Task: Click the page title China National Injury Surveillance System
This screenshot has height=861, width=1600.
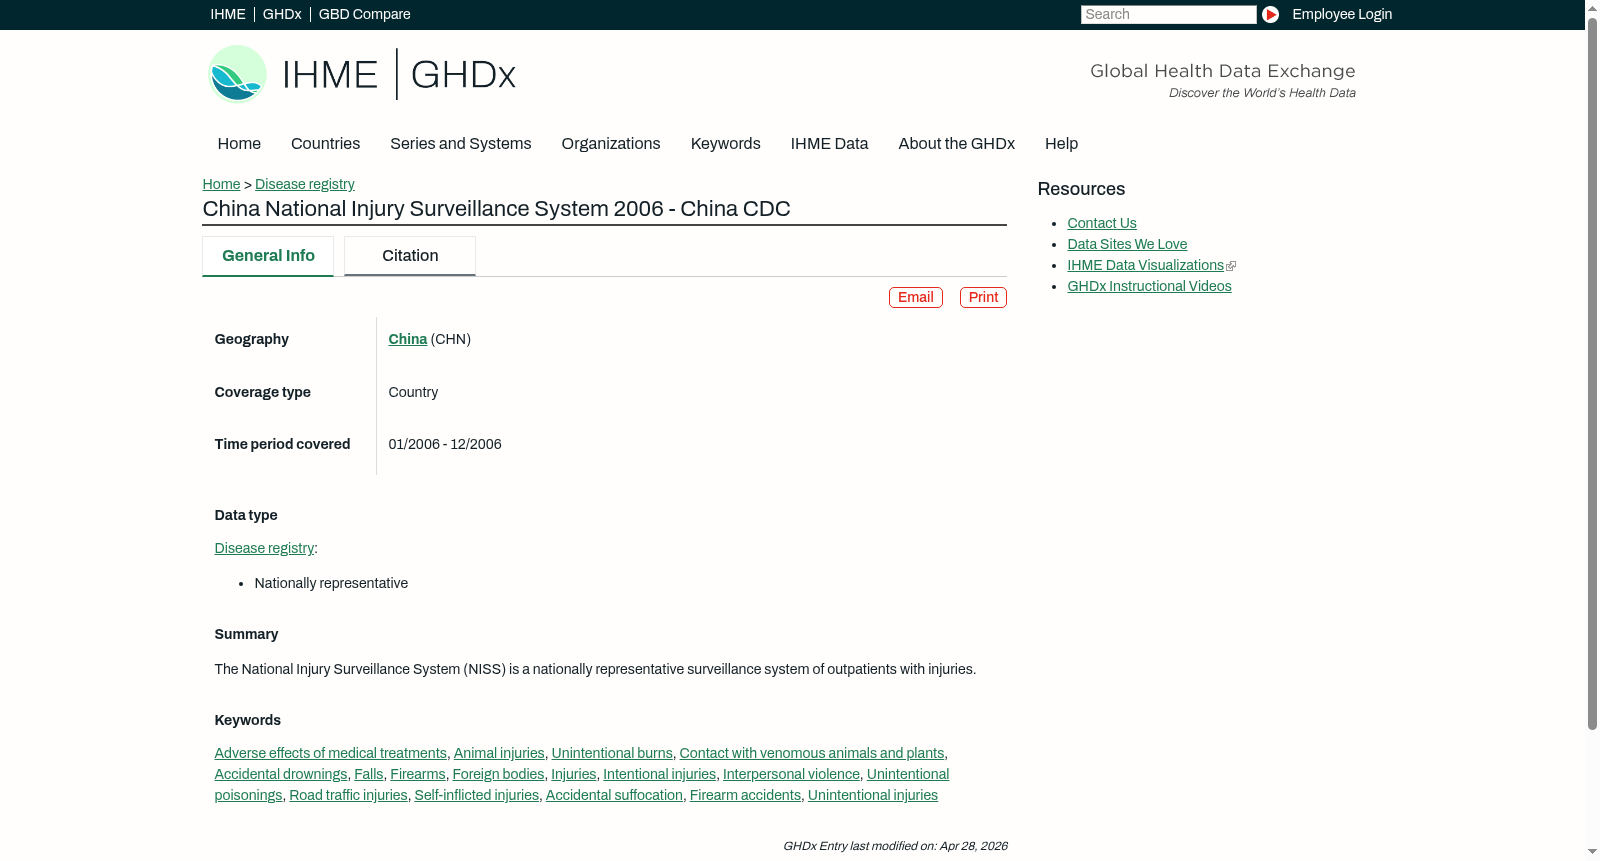Action: (x=496, y=208)
